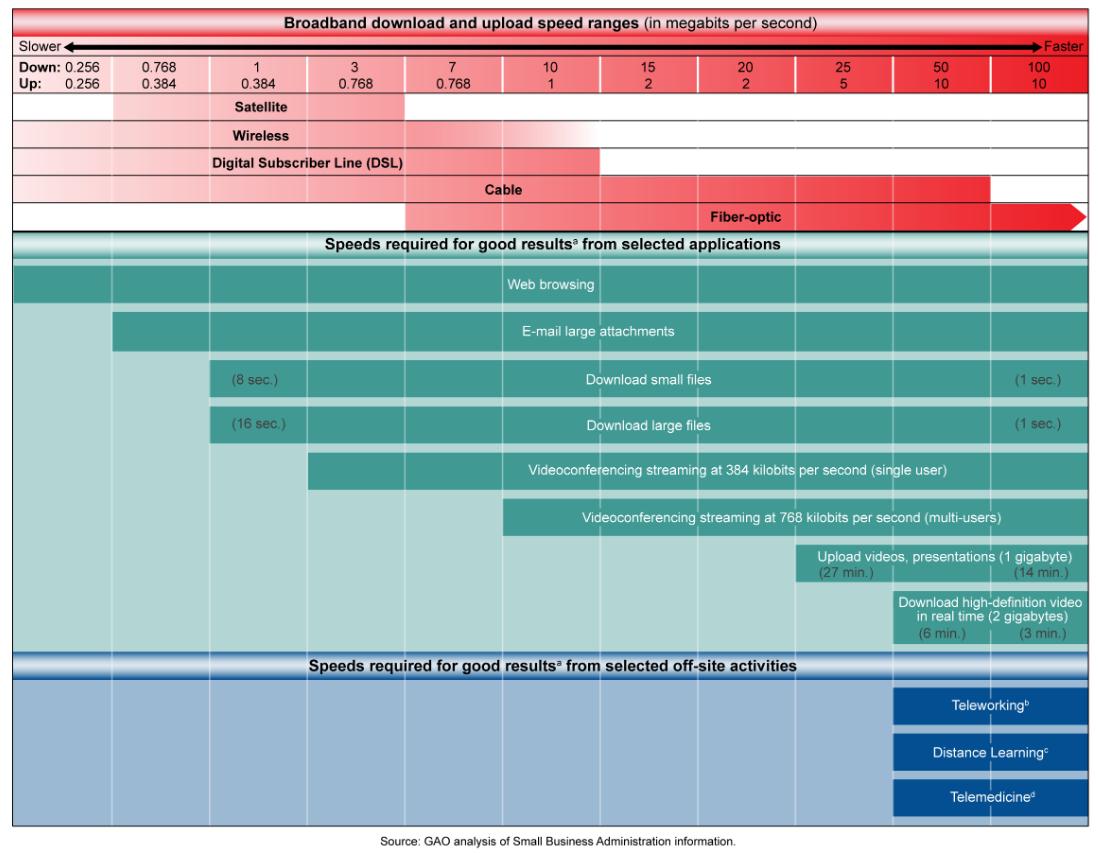
Task: Click the 25 download speed value
Action: click(x=843, y=67)
